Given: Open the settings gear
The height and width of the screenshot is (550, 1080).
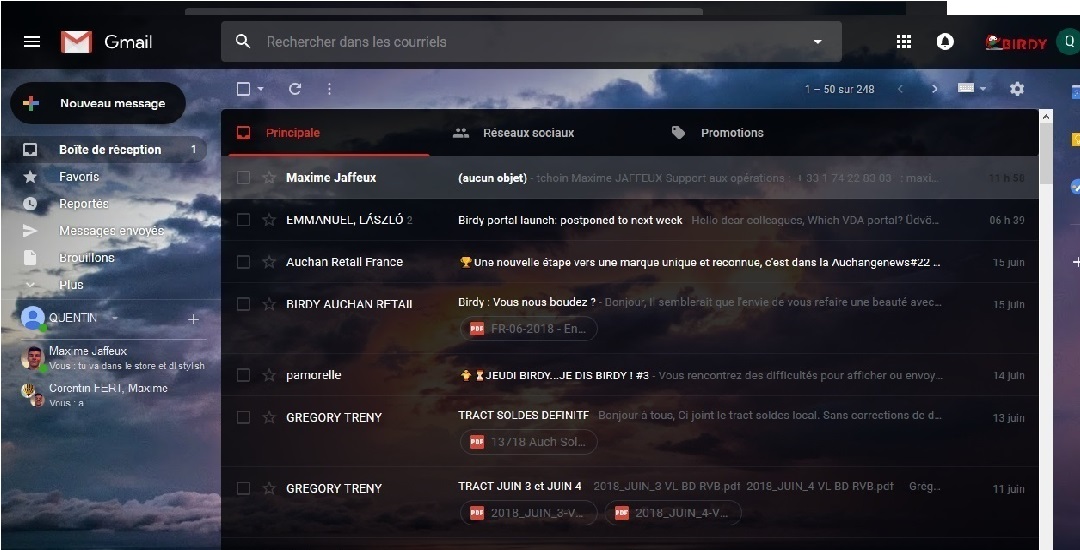Looking at the screenshot, I should tap(1017, 89).
